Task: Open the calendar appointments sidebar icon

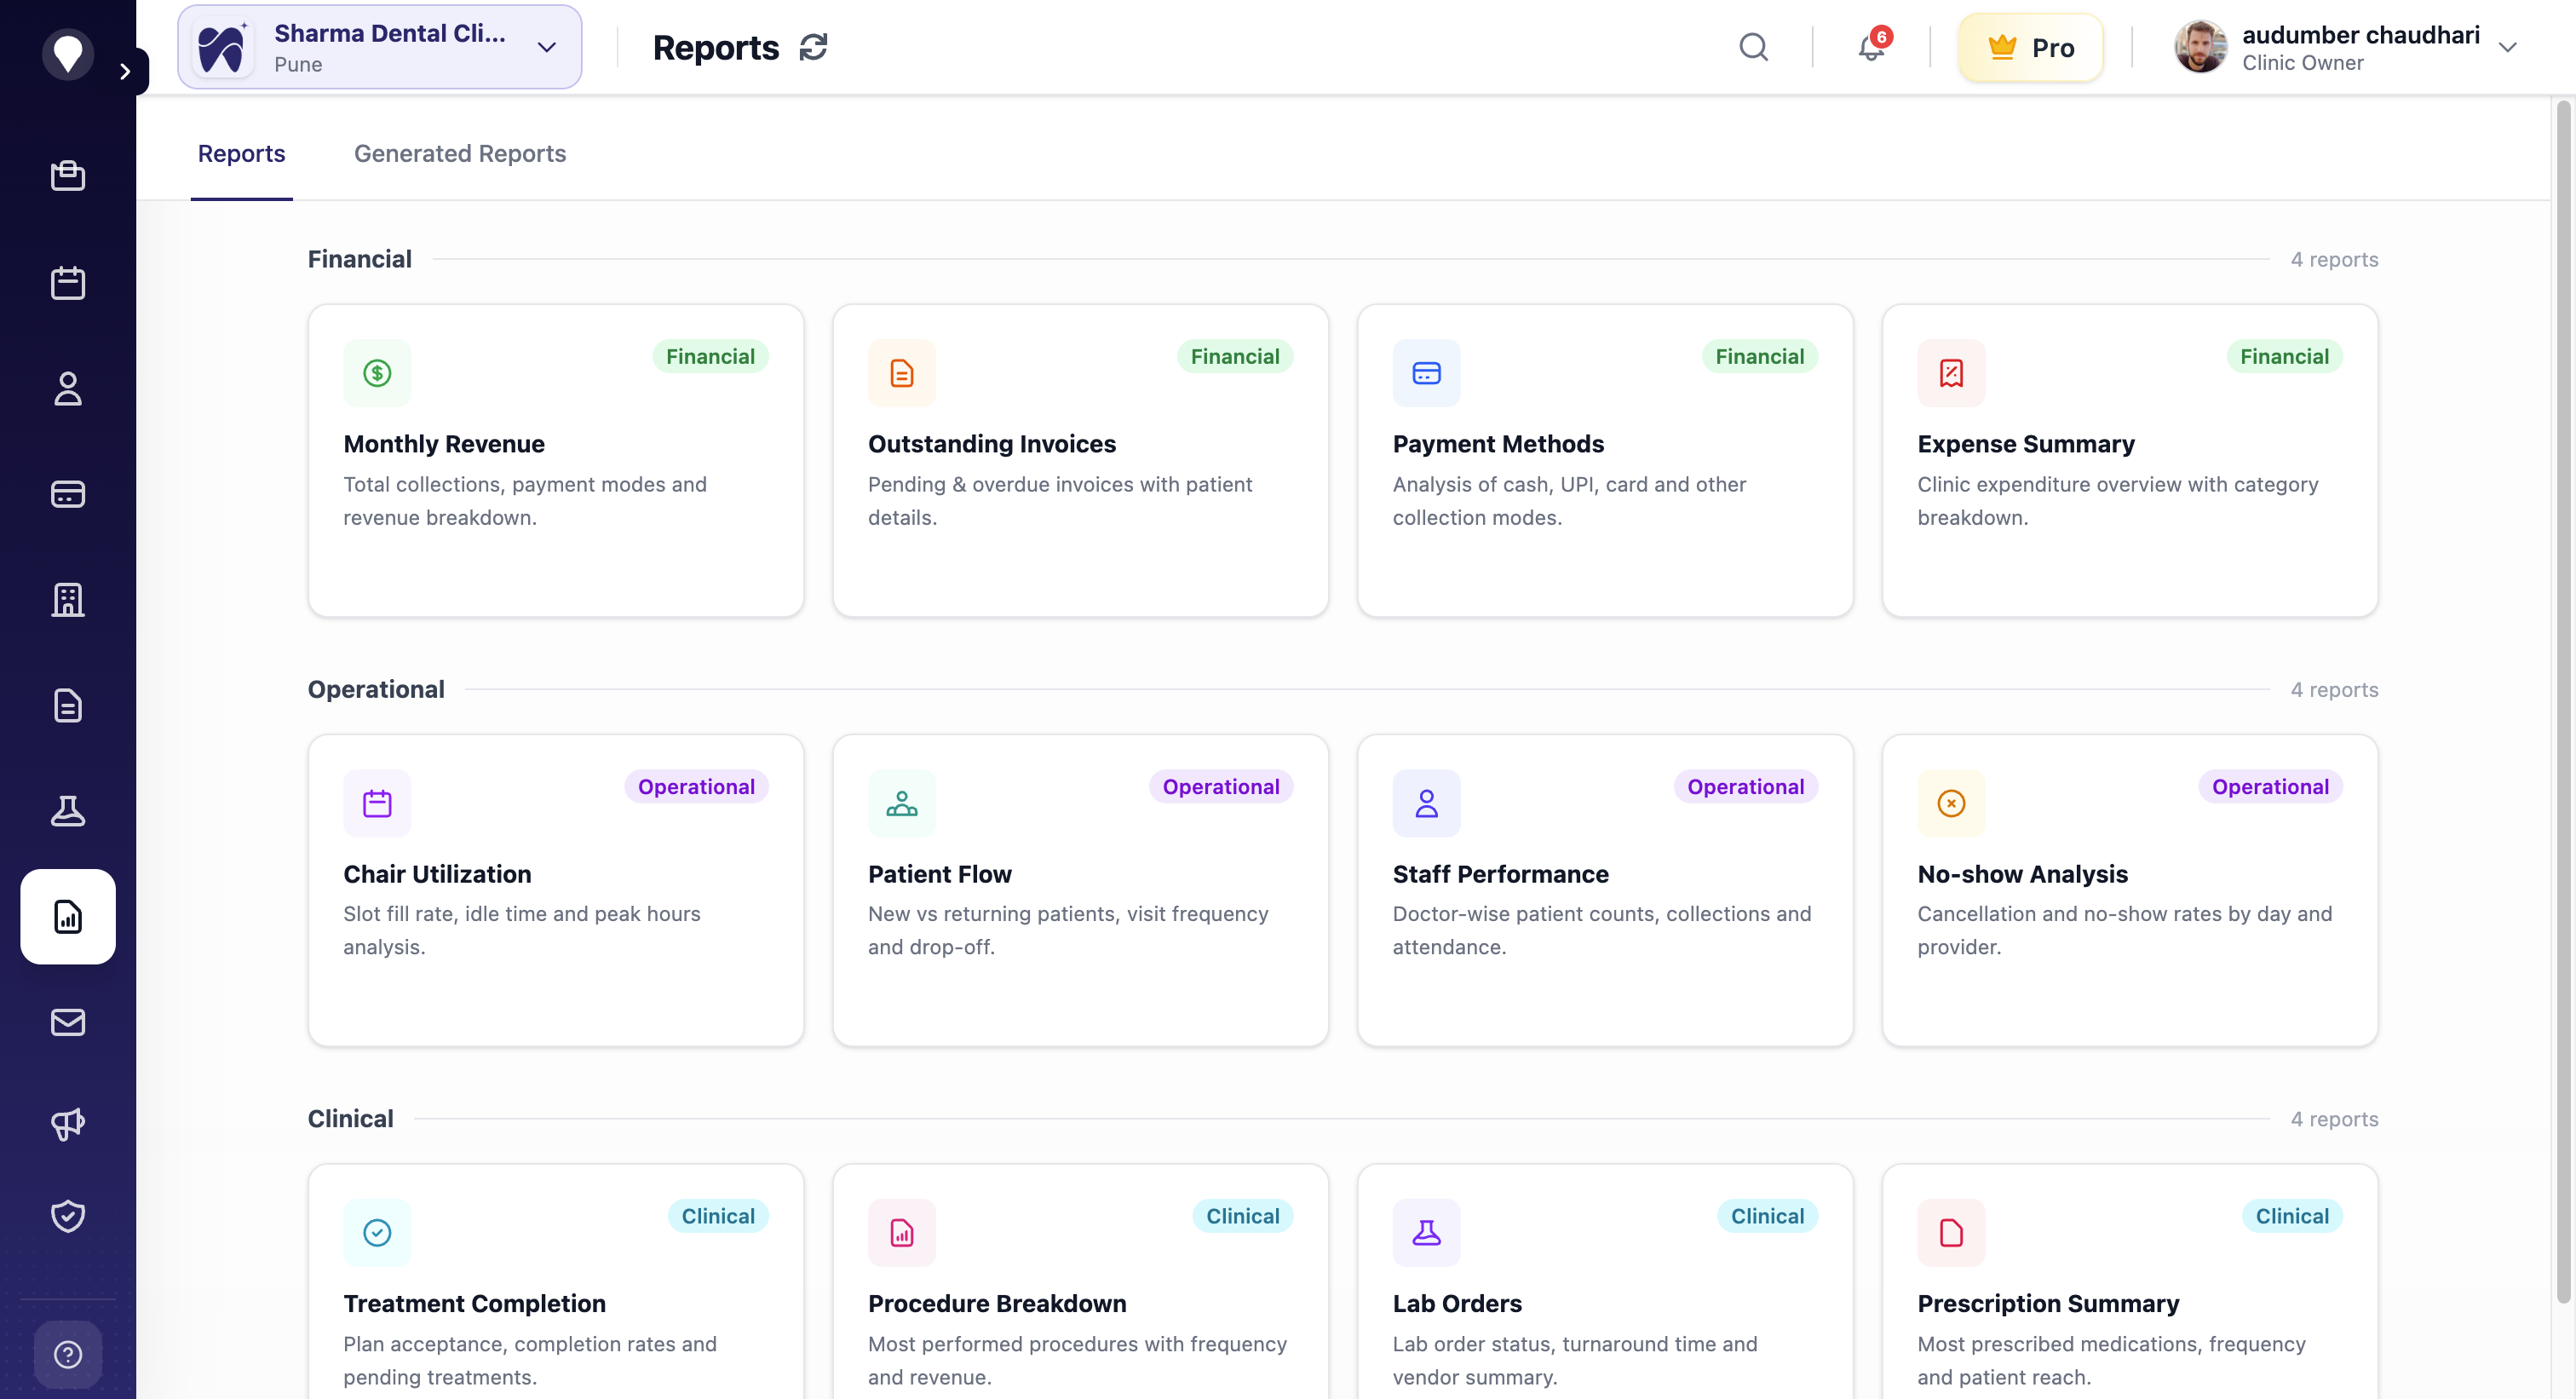Action: coord(68,283)
